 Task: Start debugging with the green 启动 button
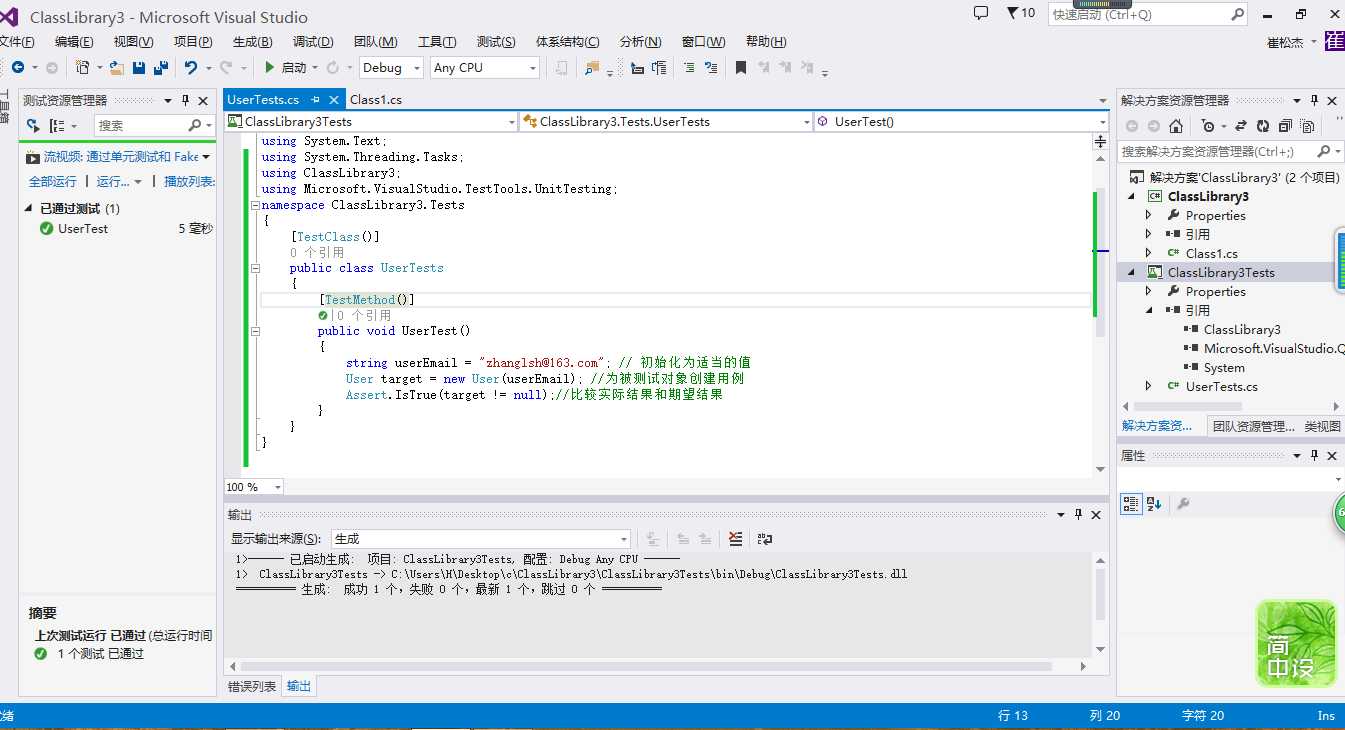285,67
